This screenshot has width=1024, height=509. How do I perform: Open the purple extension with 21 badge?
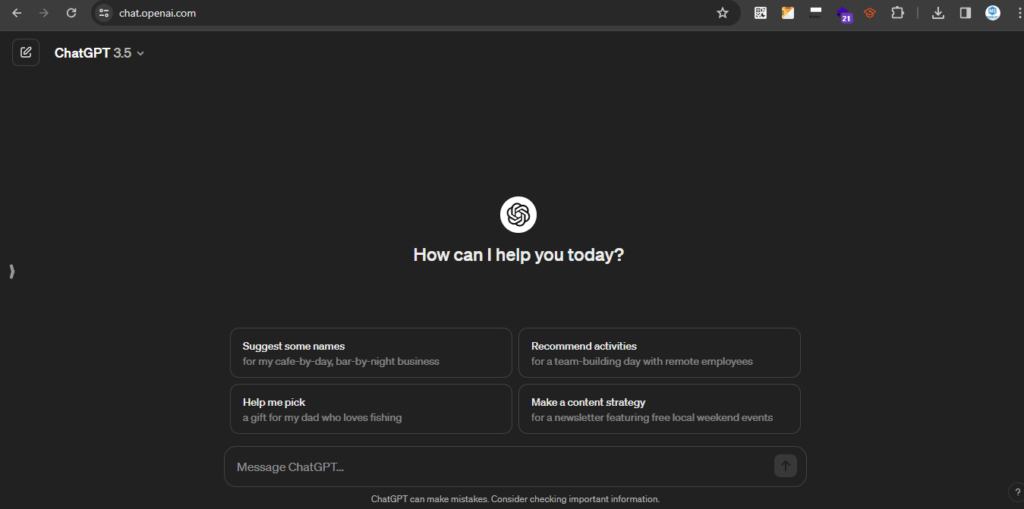pyautogui.click(x=843, y=14)
